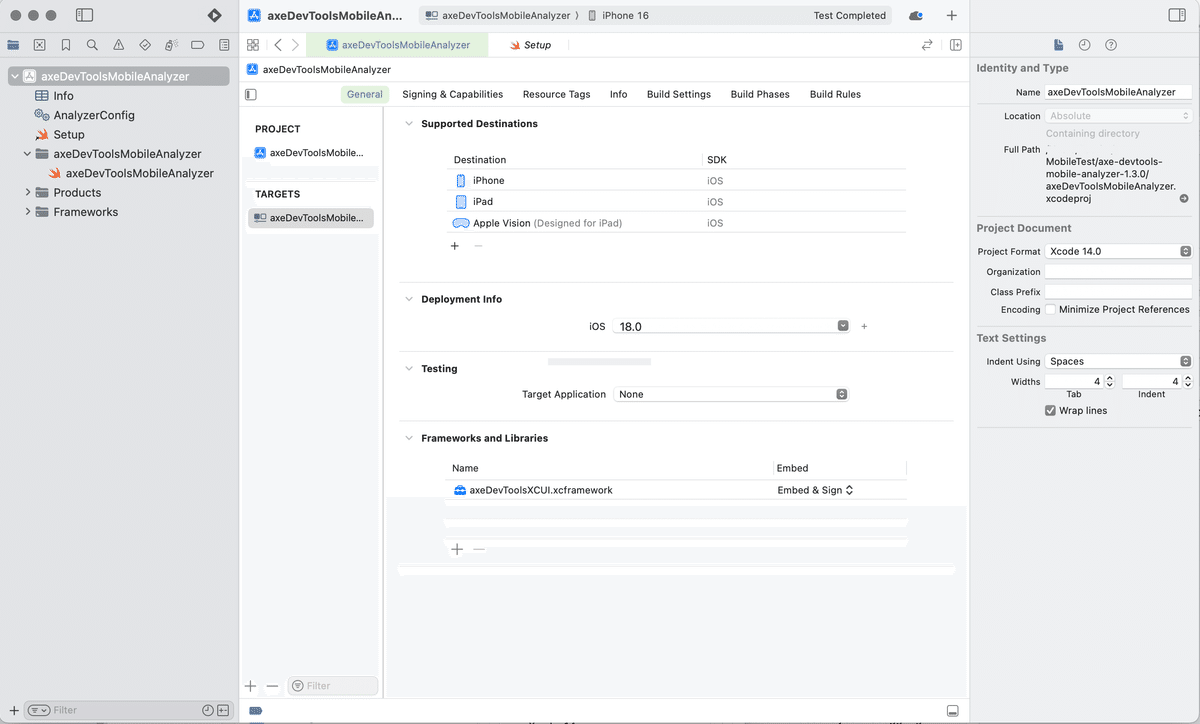Select iPhone 16 run destination
1200x724 pixels.
(619, 16)
